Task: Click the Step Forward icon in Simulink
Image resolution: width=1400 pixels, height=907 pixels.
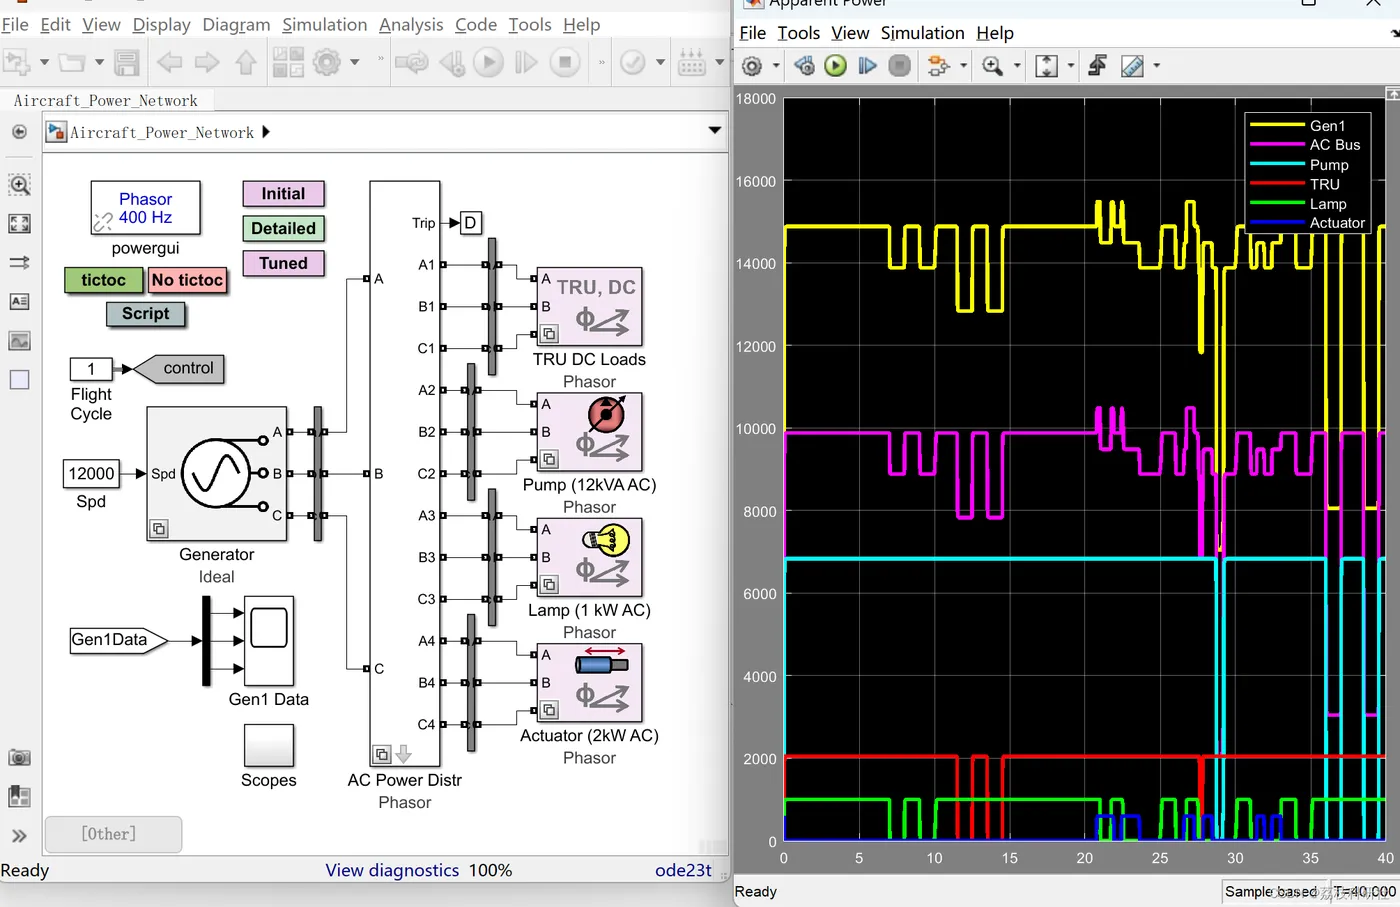Action: pos(526,63)
